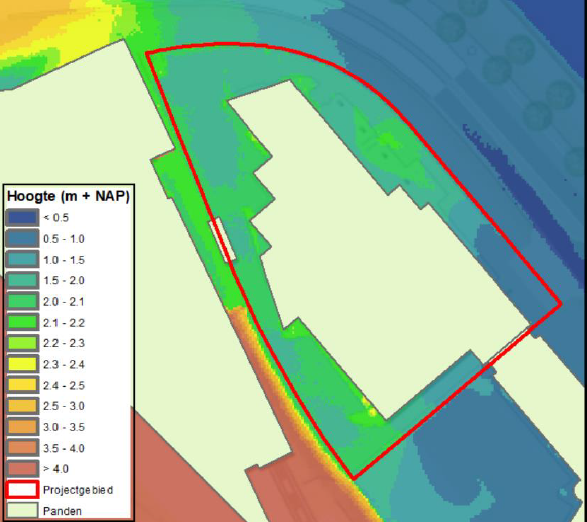This screenshot has width=587, height=522.
Task: Click the '2.2 - 2.3' lime legend swatch
Action: (x=22, y=343)
